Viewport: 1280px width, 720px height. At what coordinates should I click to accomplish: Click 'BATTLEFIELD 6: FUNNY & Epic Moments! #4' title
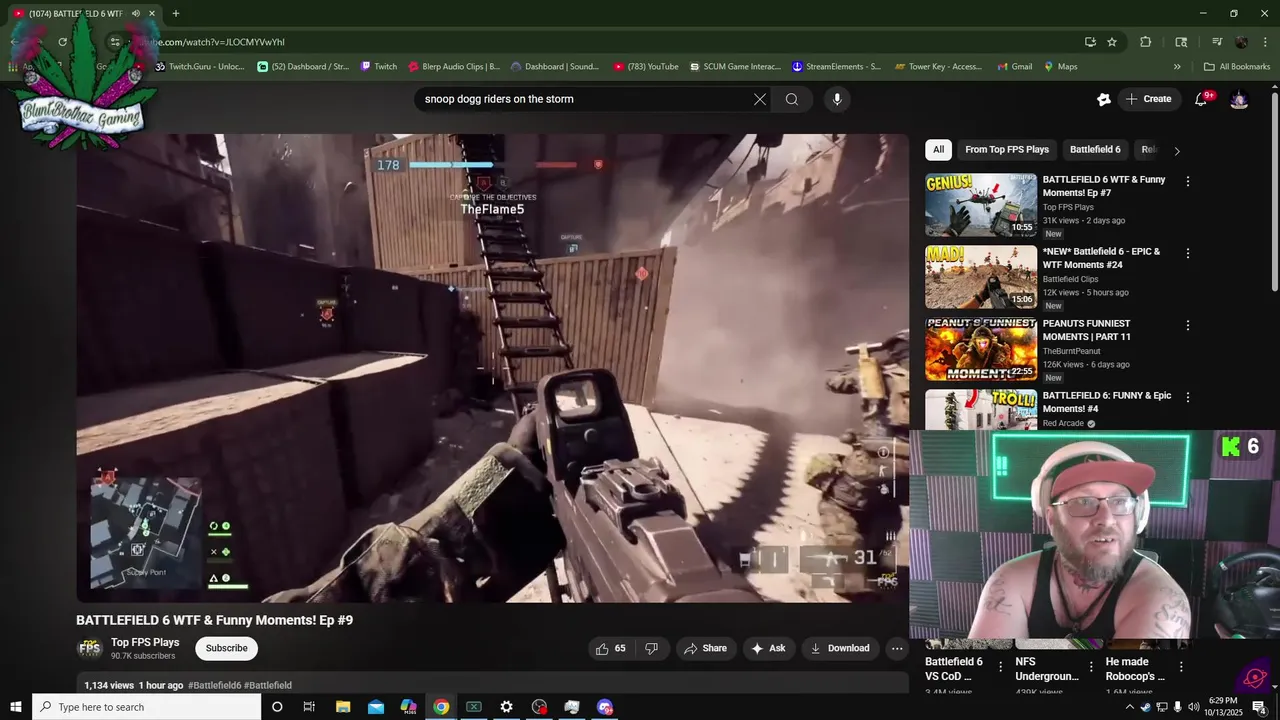[1107, 402]
